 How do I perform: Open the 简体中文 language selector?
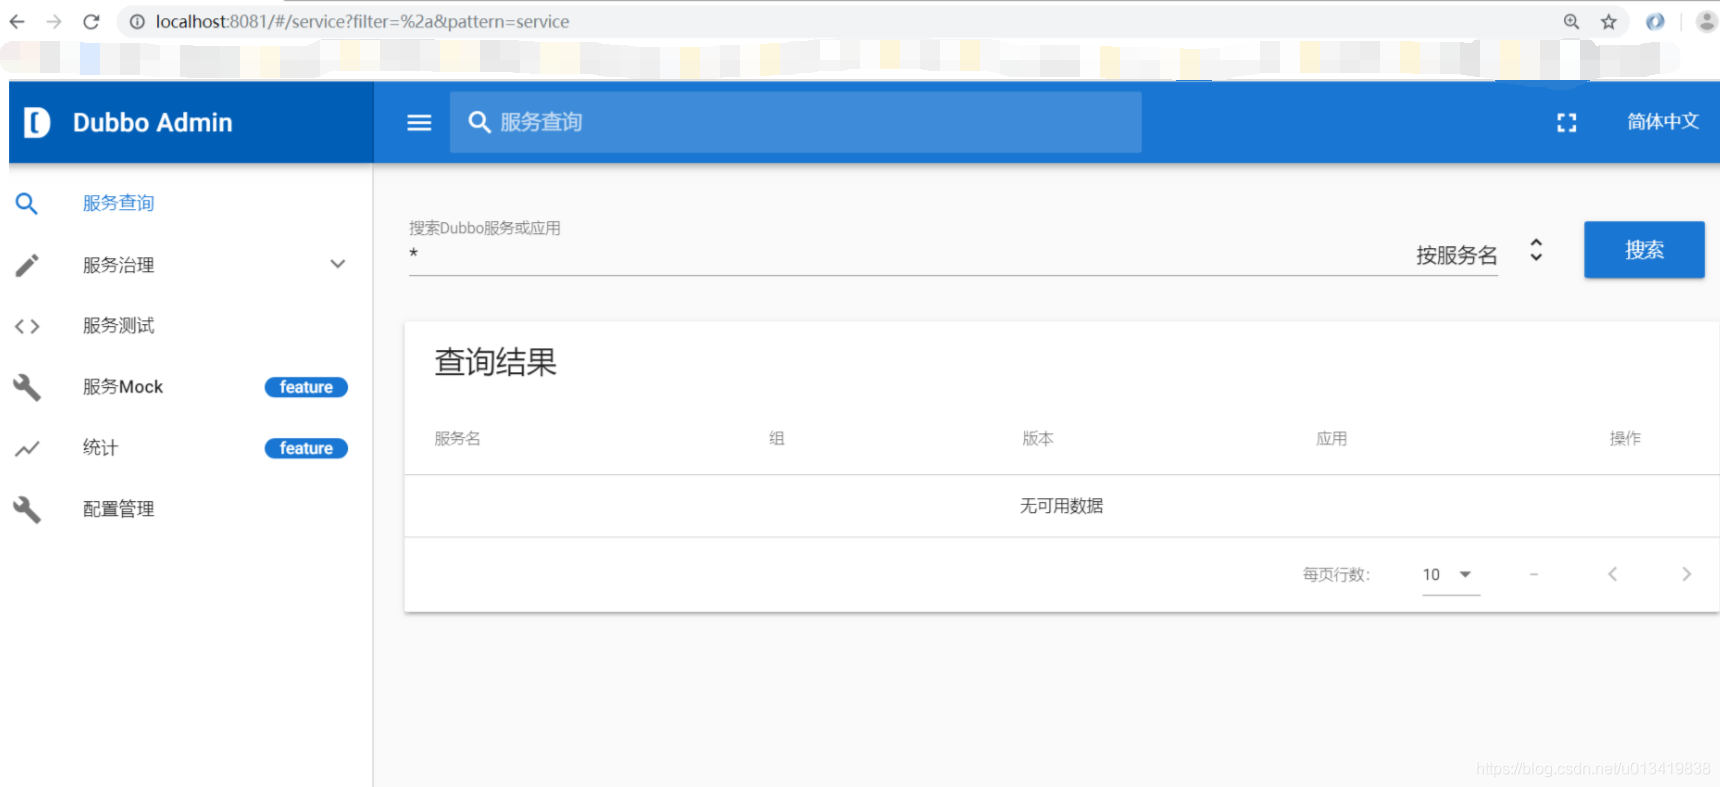point(1662,121)
